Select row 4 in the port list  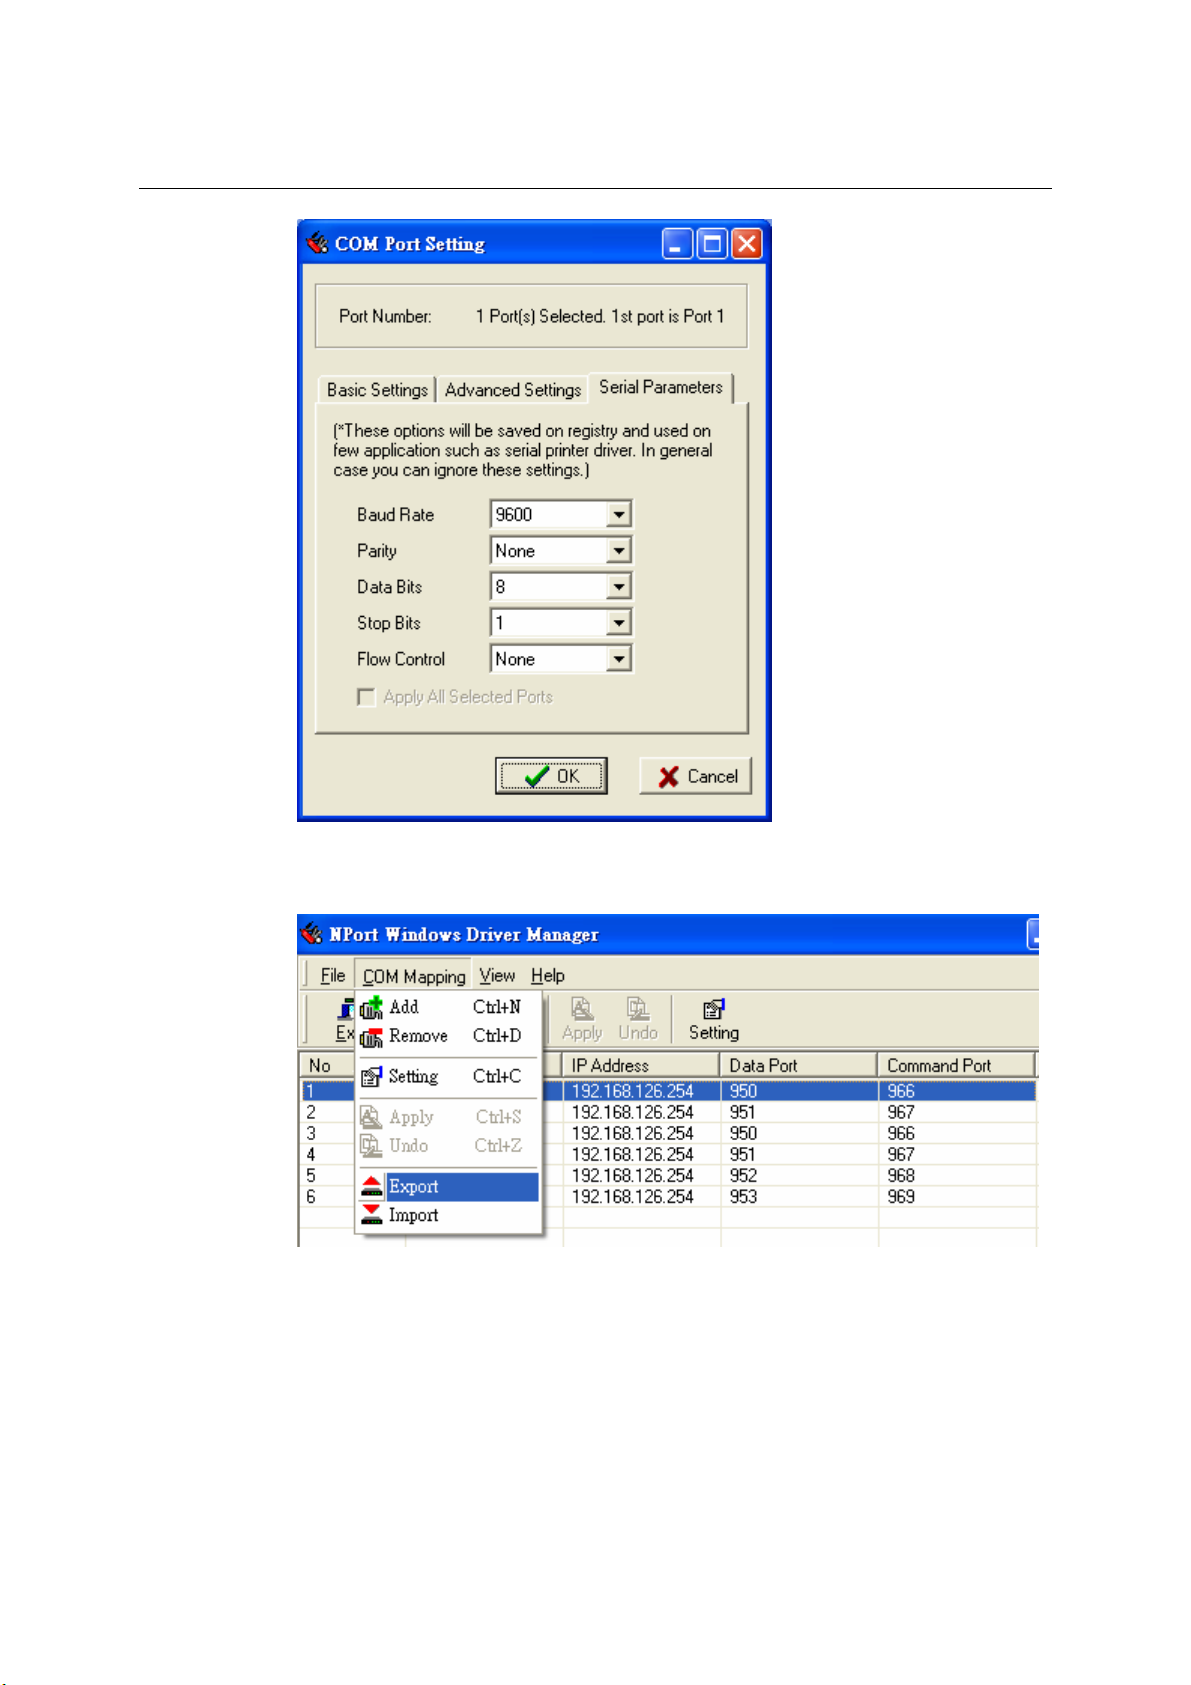click(x=668, y=1154)
